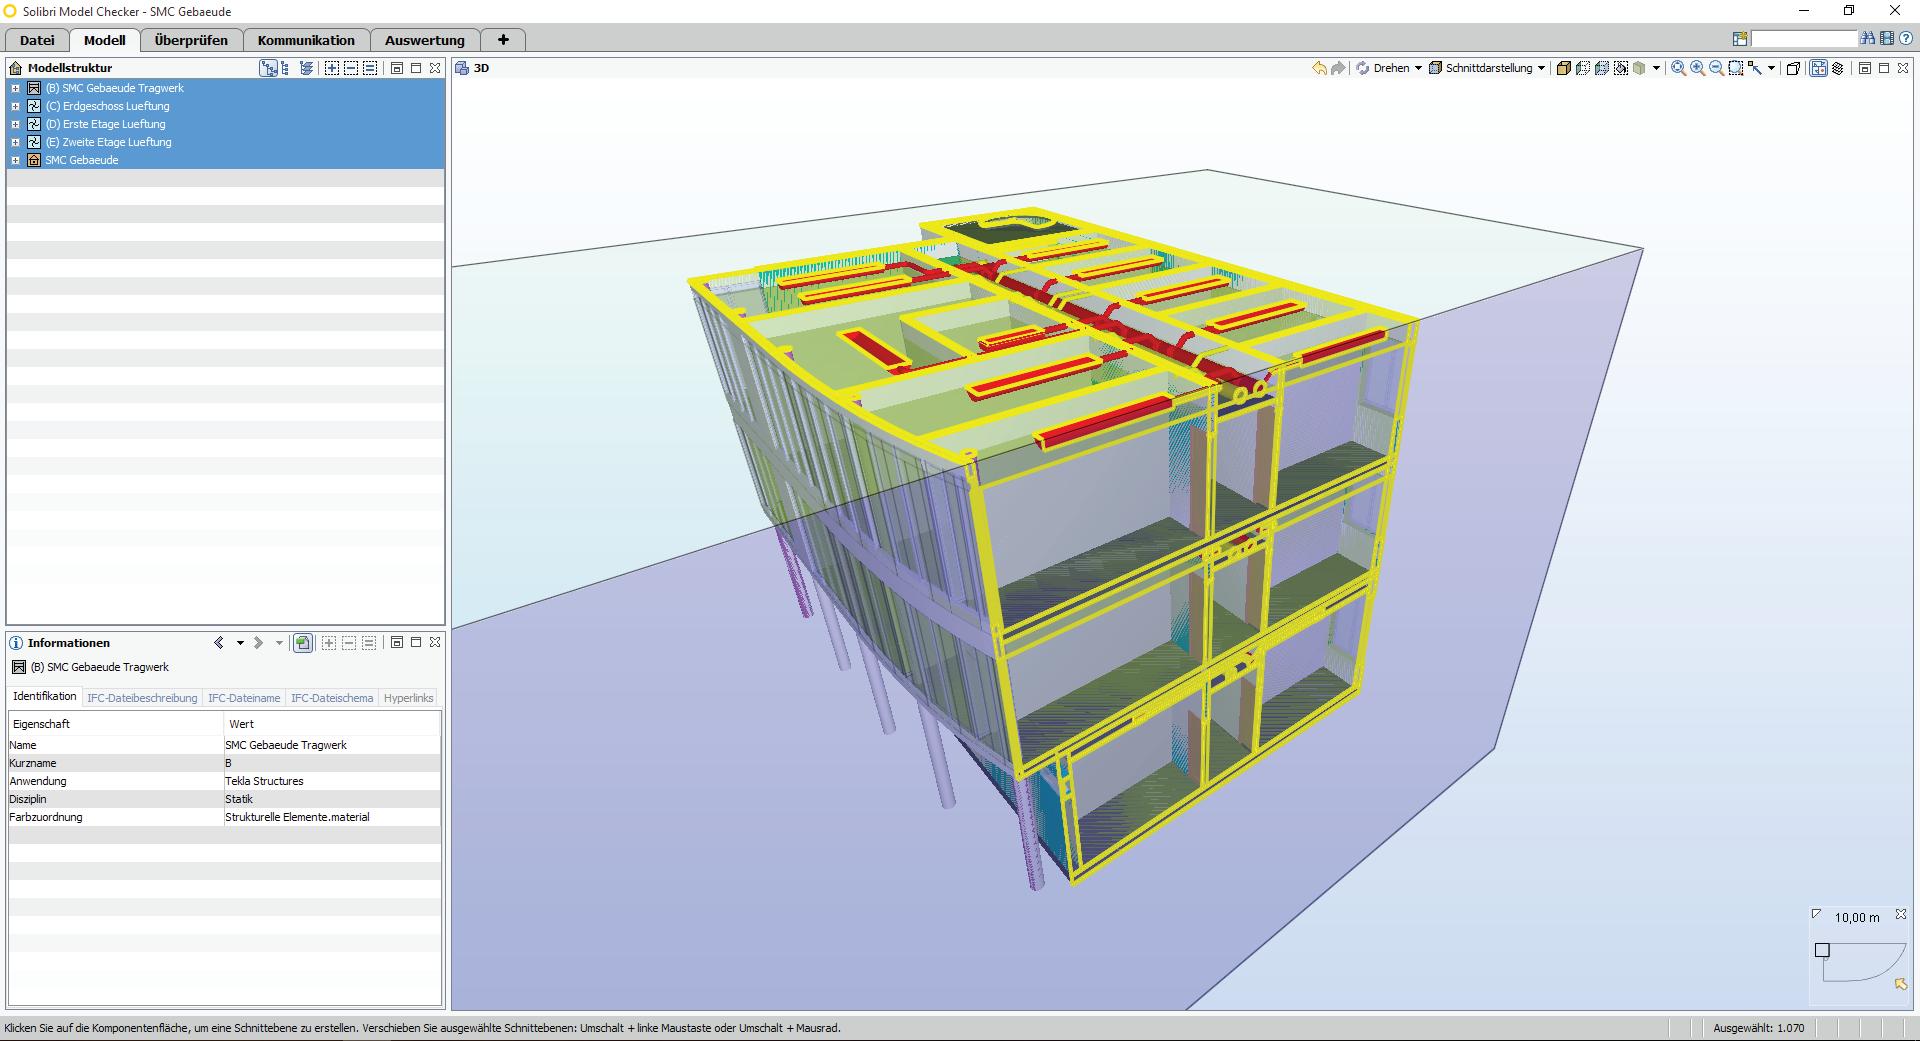Go forward in Informationen history

pyautogui.click(x=258, y=643)
